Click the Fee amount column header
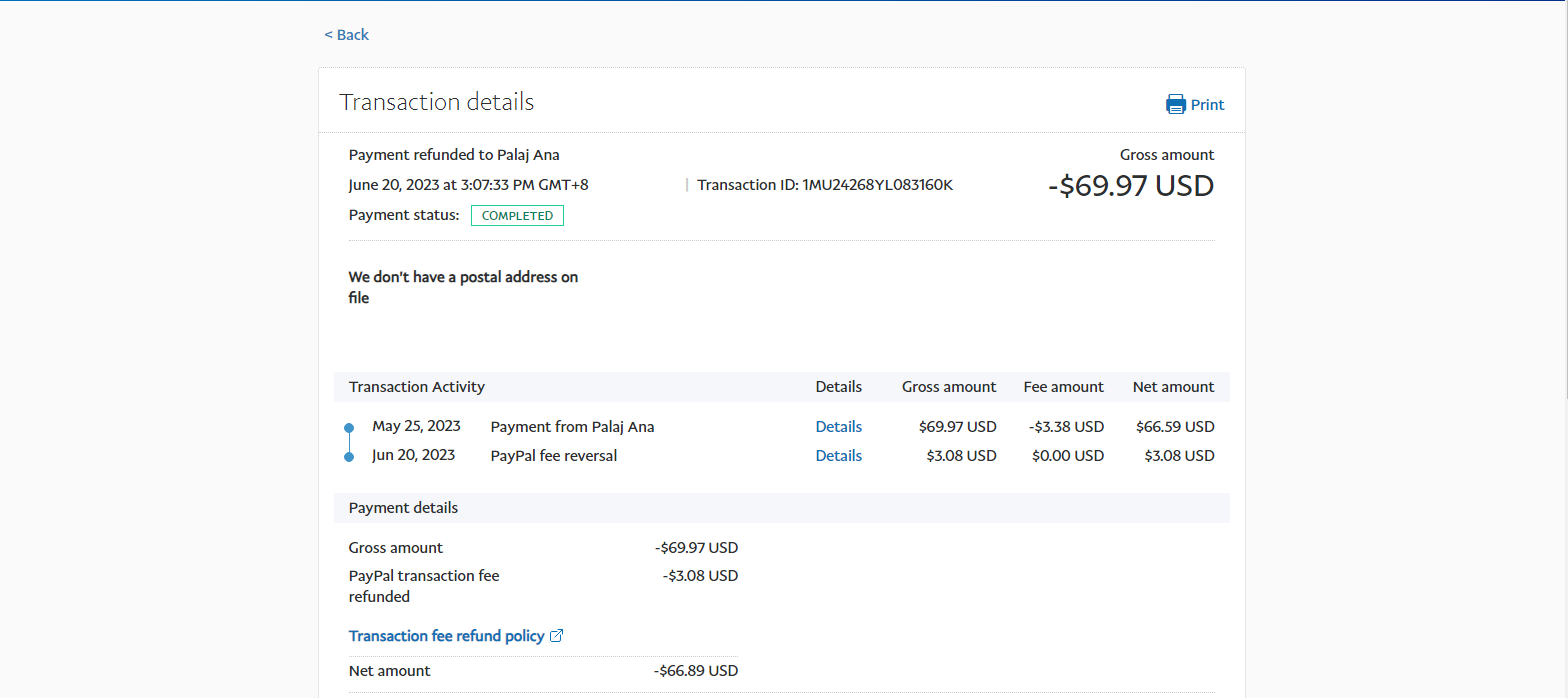Screen dimensions: 1568x698 coord(1063,387)
